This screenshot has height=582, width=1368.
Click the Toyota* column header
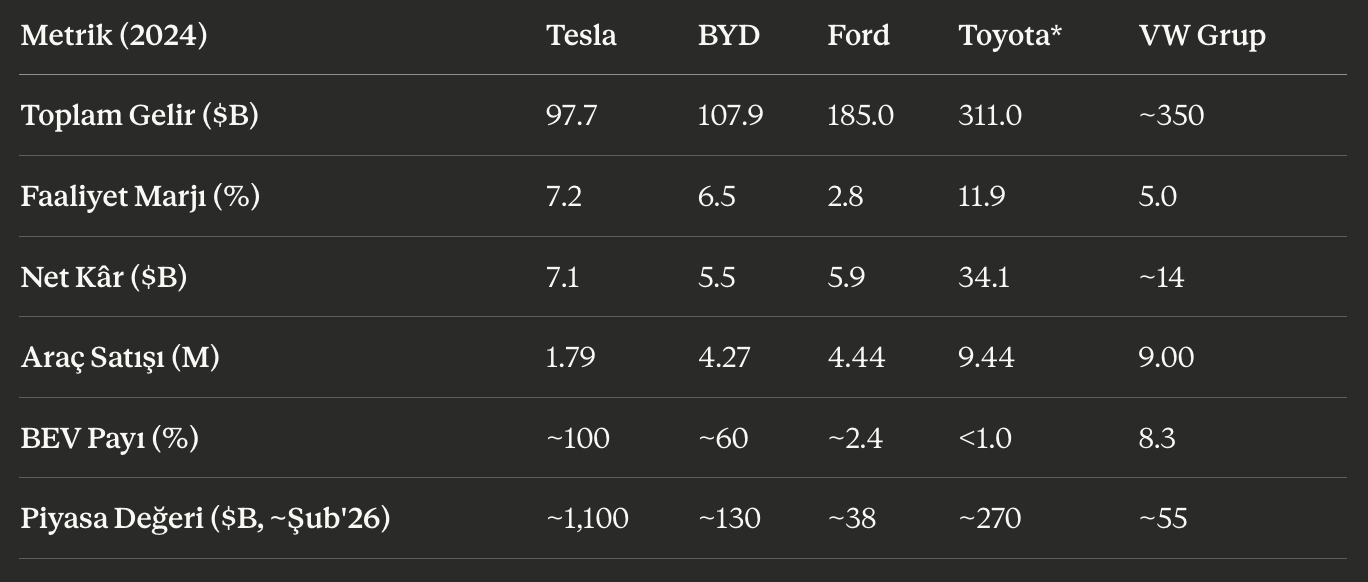[1010, 36]
